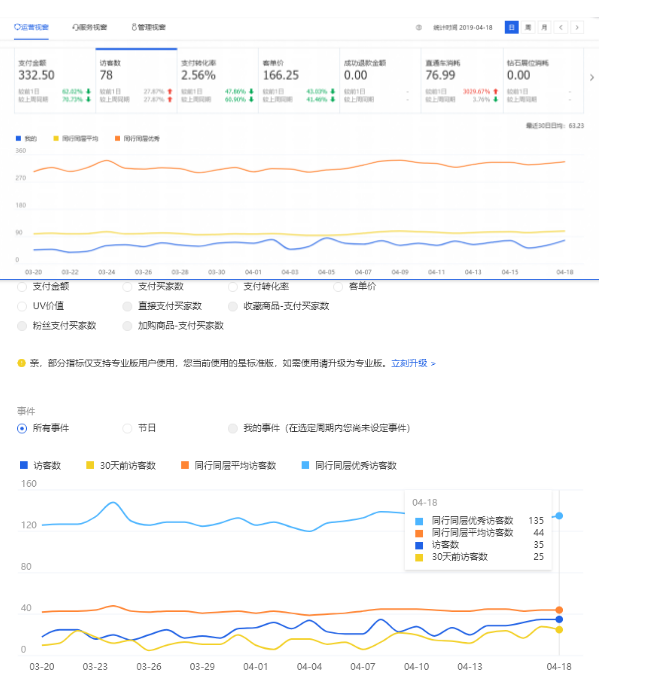Click the yellow notice icon before 亲
The width and height of the screenshot is (647, 691).
click(x=21, y=363)
